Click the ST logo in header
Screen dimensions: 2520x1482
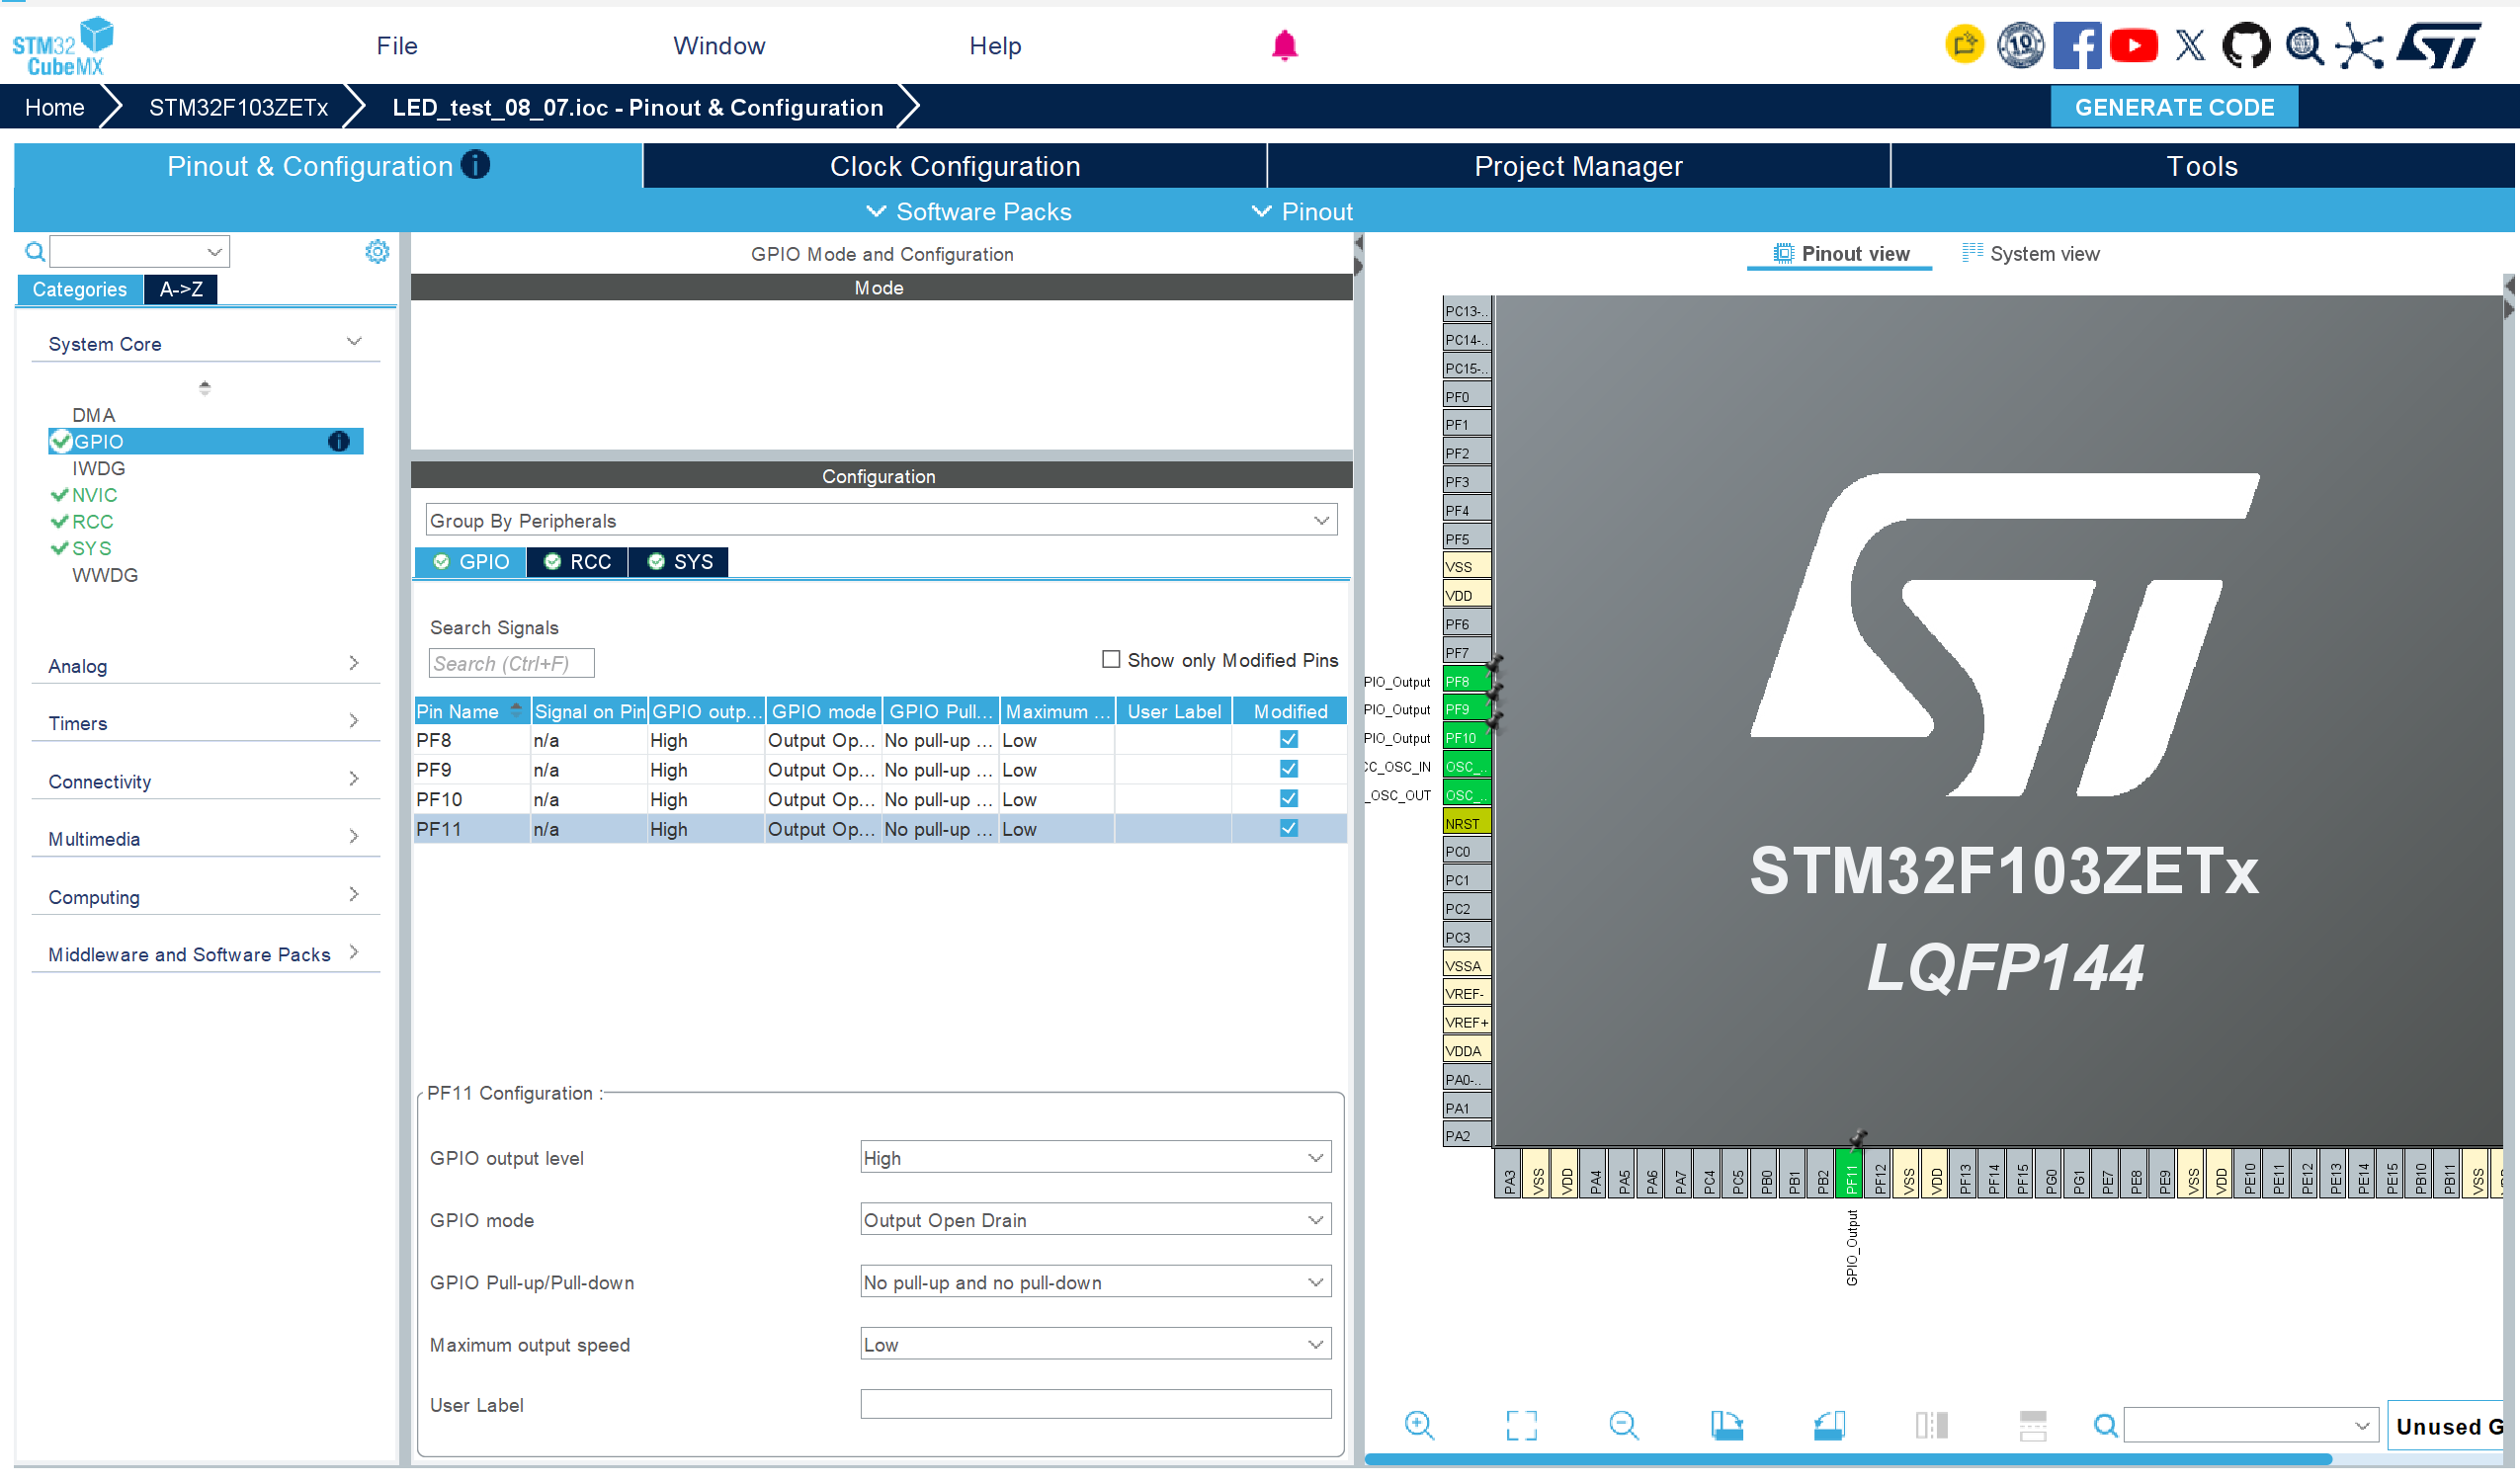[2439, 46]
